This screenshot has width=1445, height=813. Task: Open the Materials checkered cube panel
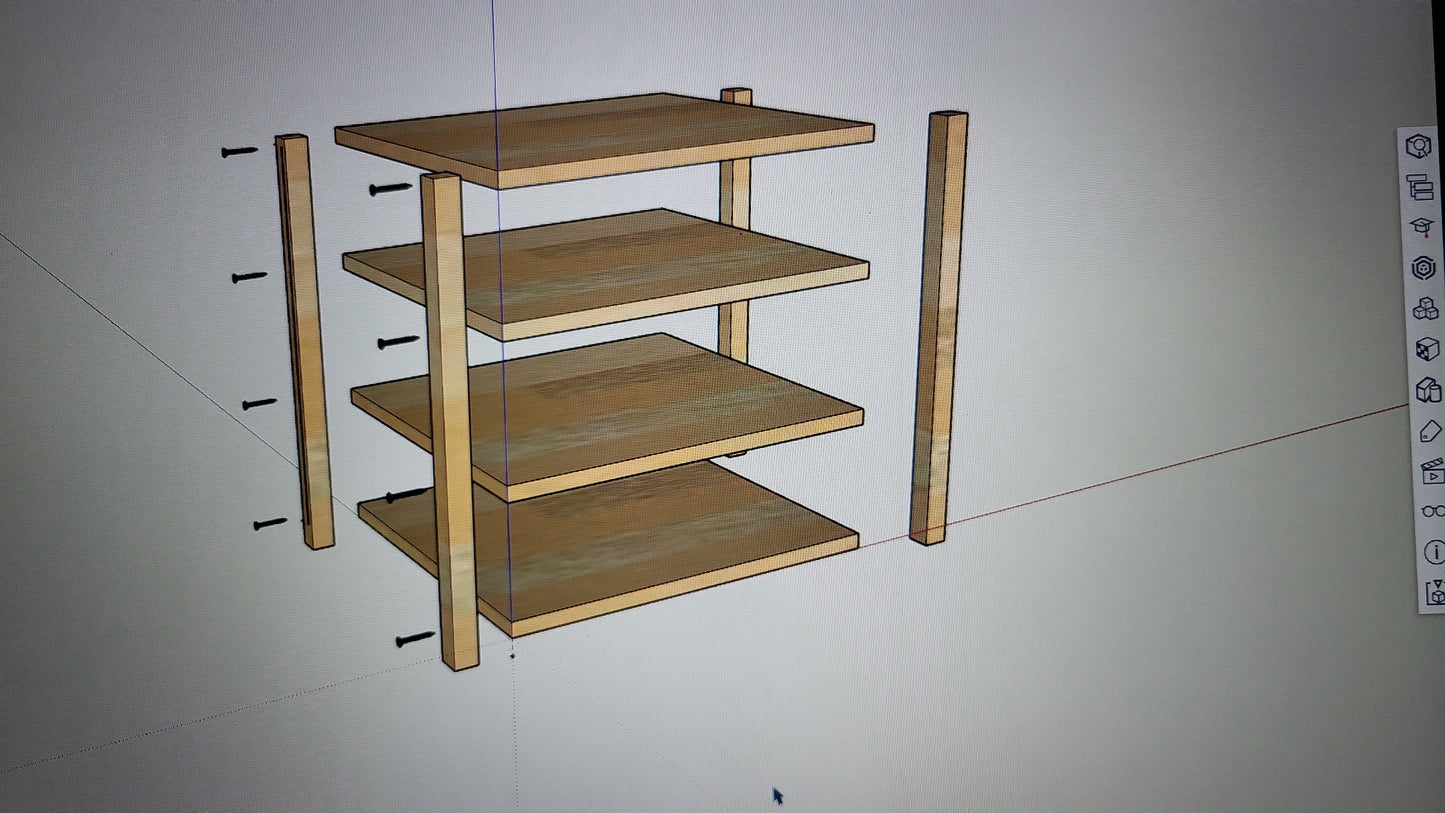click(1427, 349)
